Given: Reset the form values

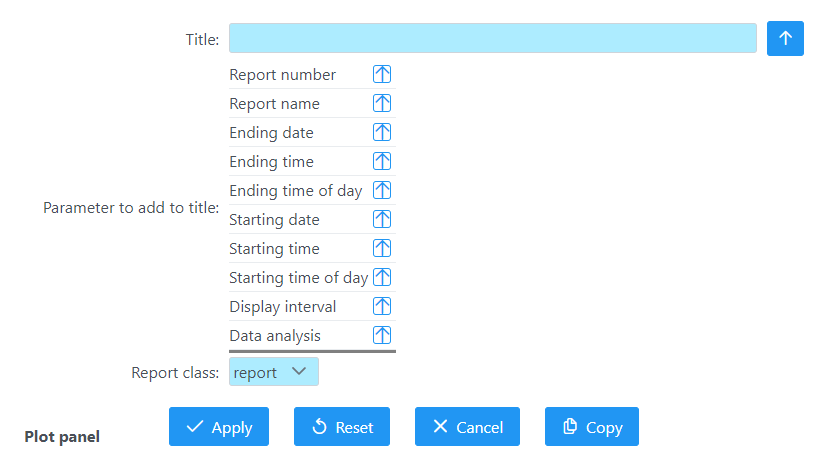Looking at the screenshot, I should point(341,427).
